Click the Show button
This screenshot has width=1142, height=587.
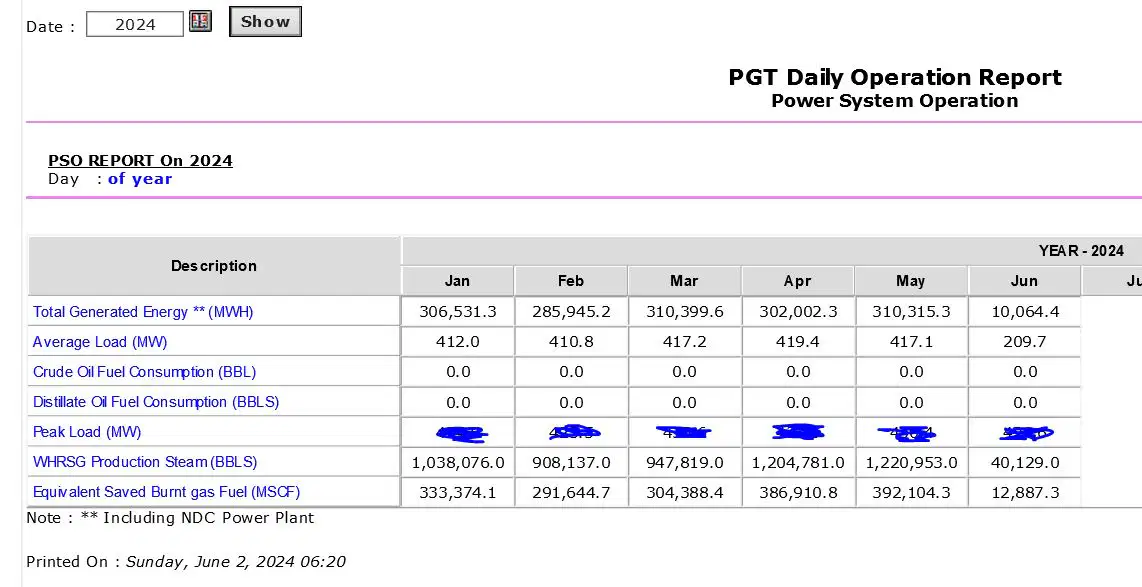tap(265, 22)
